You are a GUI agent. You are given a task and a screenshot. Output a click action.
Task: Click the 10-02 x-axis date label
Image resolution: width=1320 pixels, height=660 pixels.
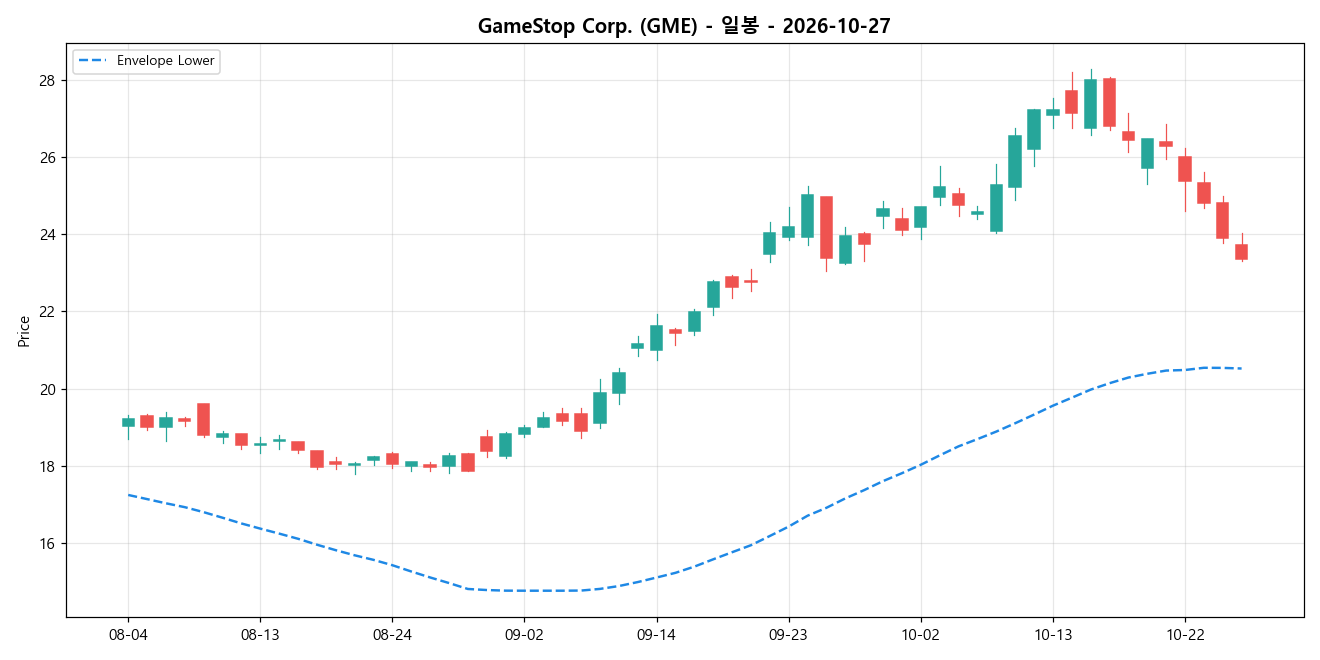tap(920, 635)
